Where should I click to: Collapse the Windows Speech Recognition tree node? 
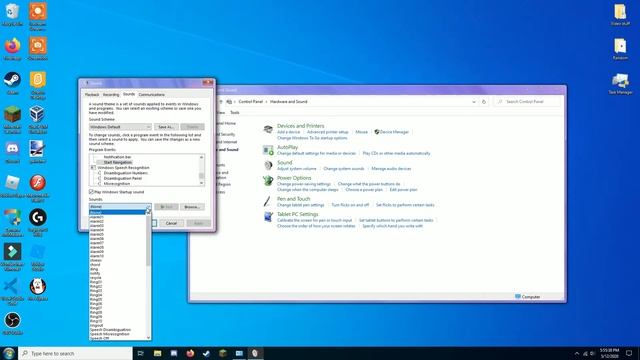click(93, 168)
